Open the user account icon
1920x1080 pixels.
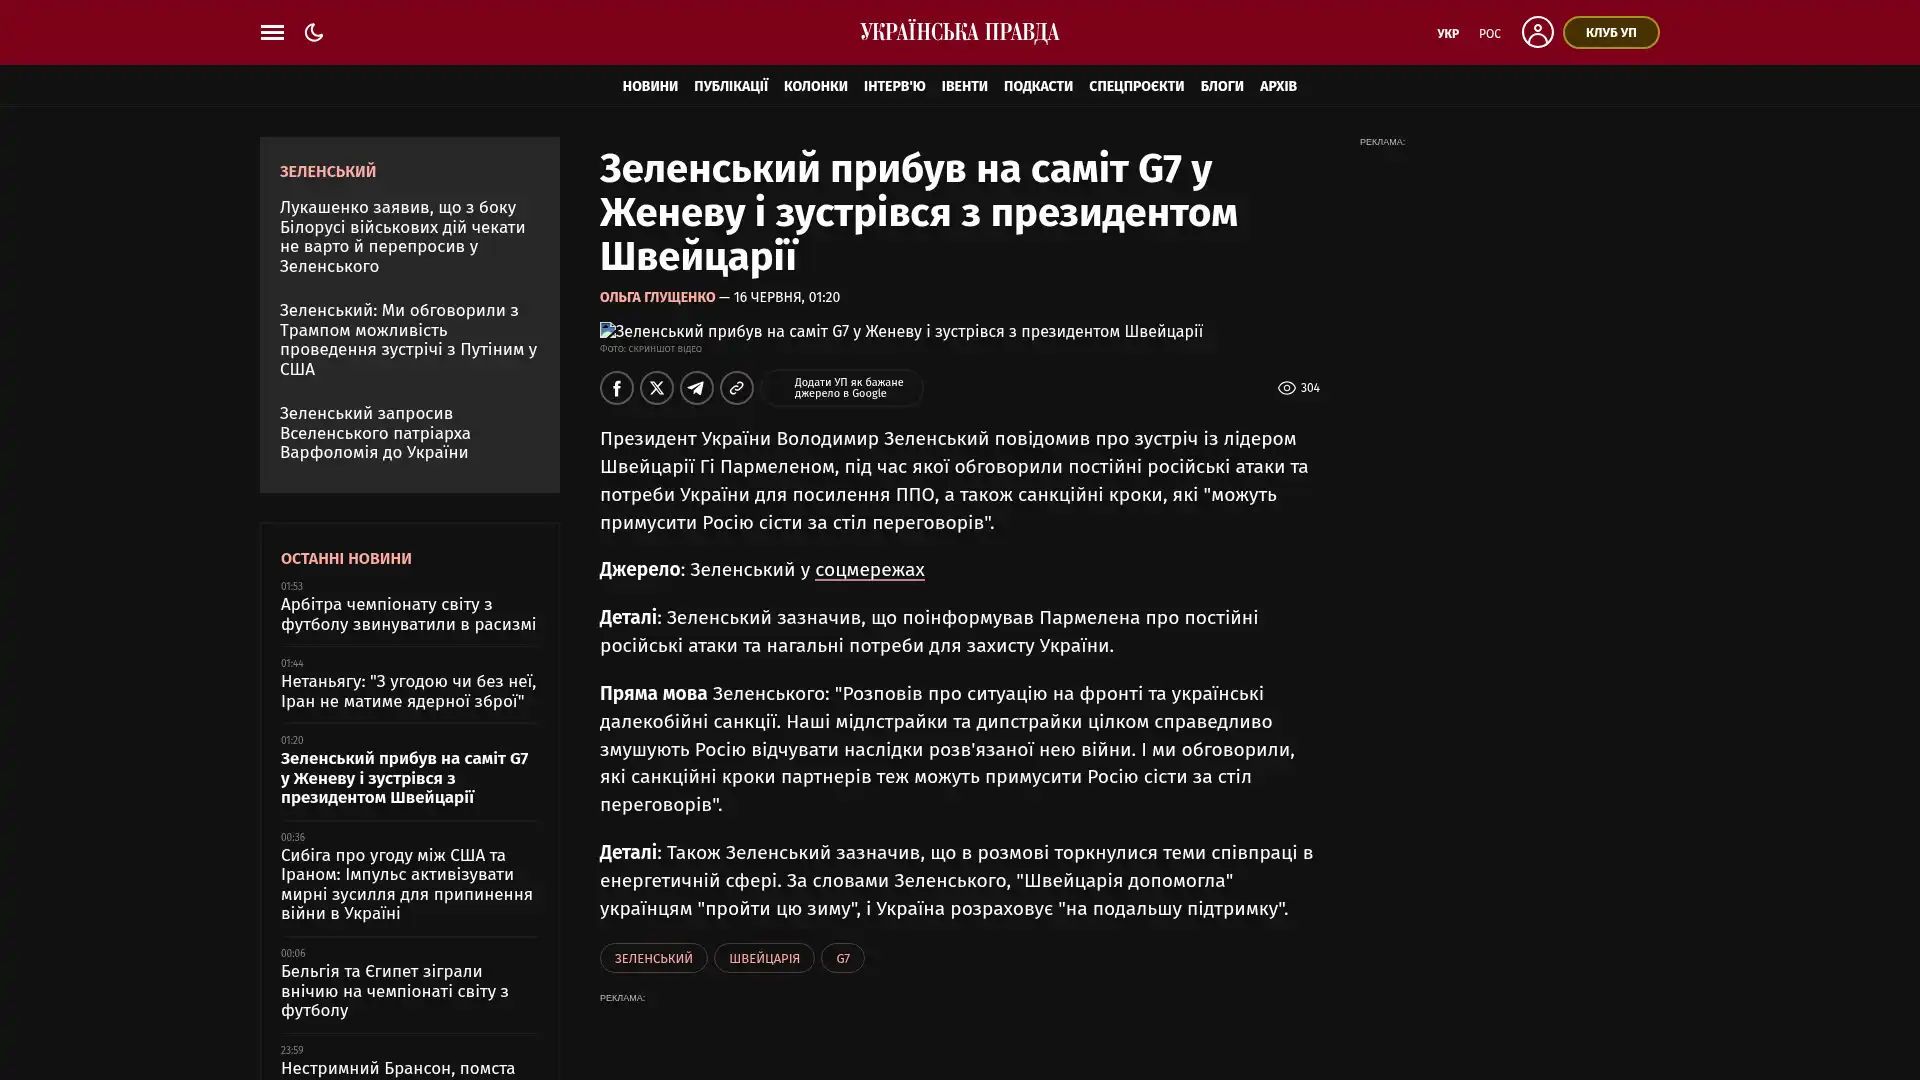(x=1537, y=32)
